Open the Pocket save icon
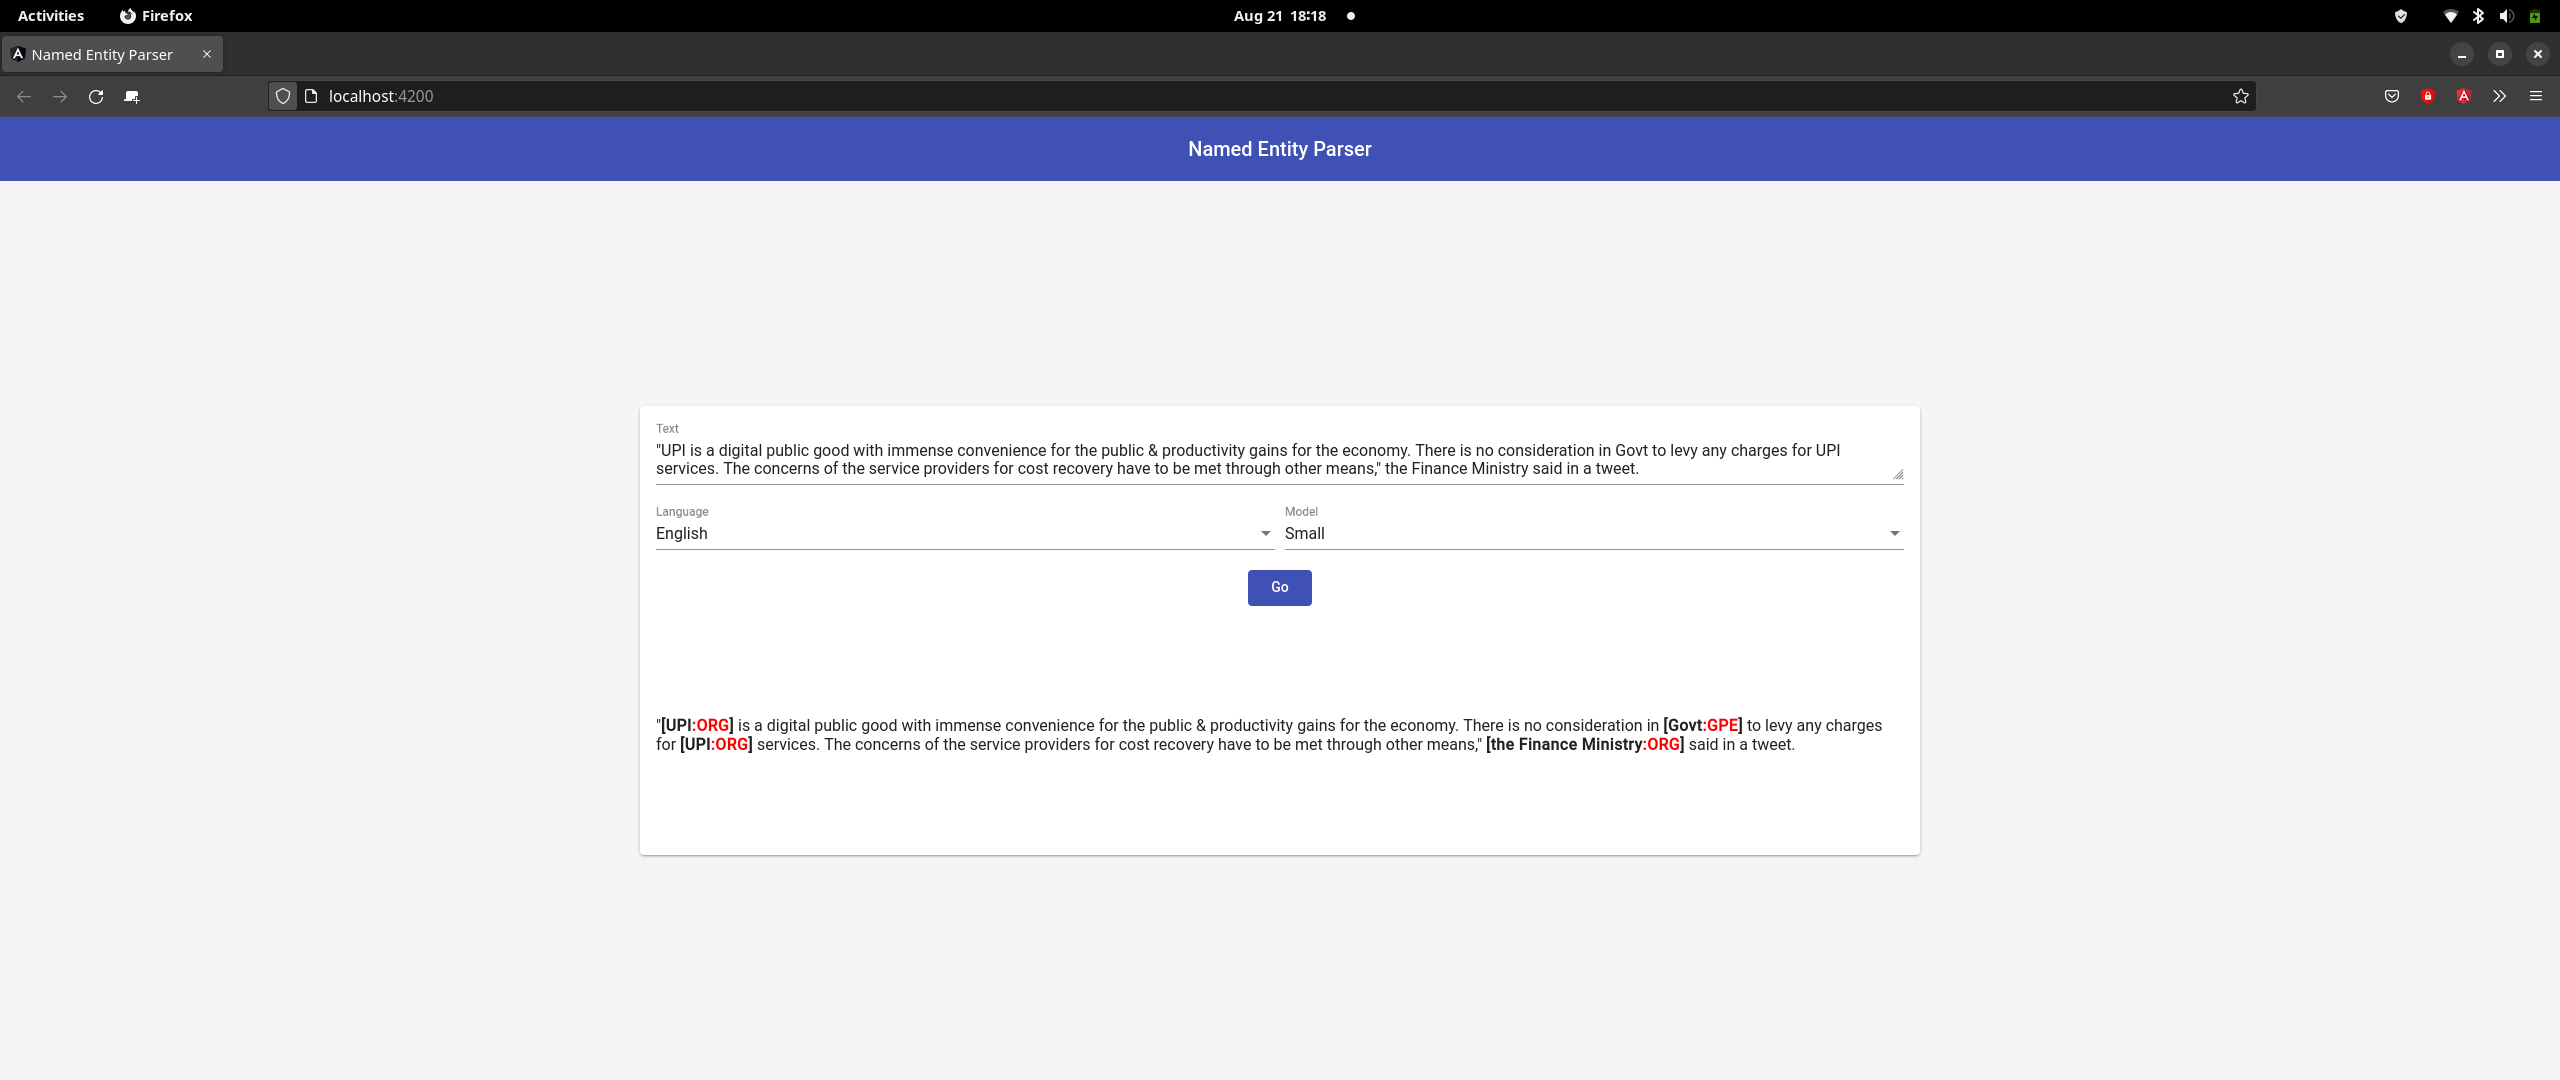This screenshot has width=2560, height=1080. 2391,96
